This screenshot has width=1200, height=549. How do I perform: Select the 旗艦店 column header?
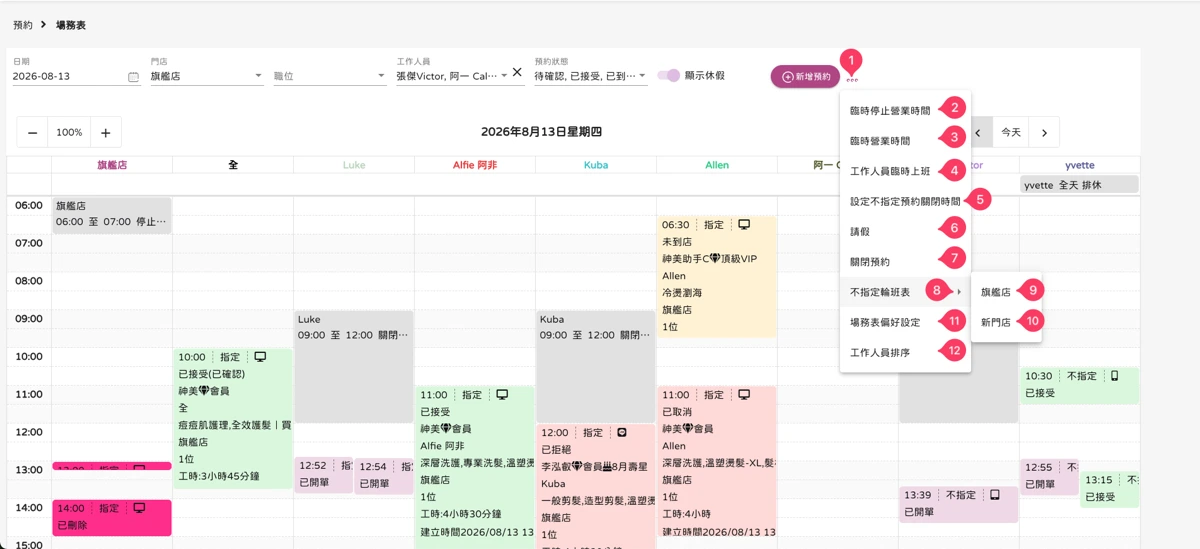pos(112,165)
